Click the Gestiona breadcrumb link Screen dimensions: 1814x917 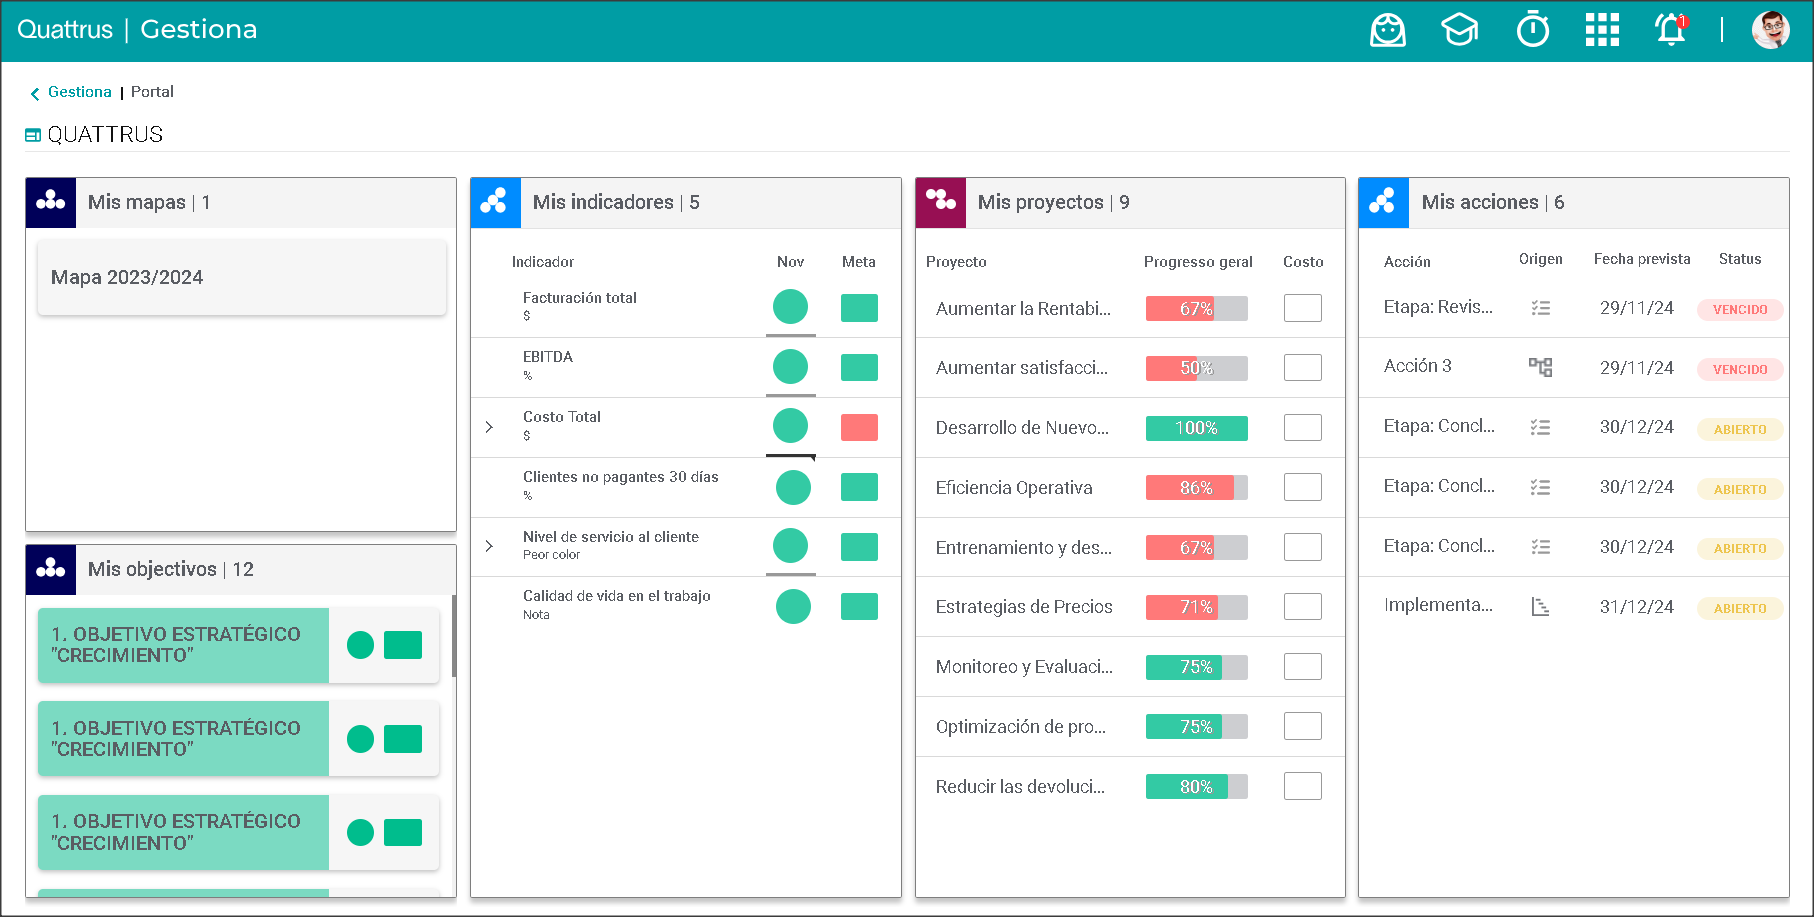80,92
